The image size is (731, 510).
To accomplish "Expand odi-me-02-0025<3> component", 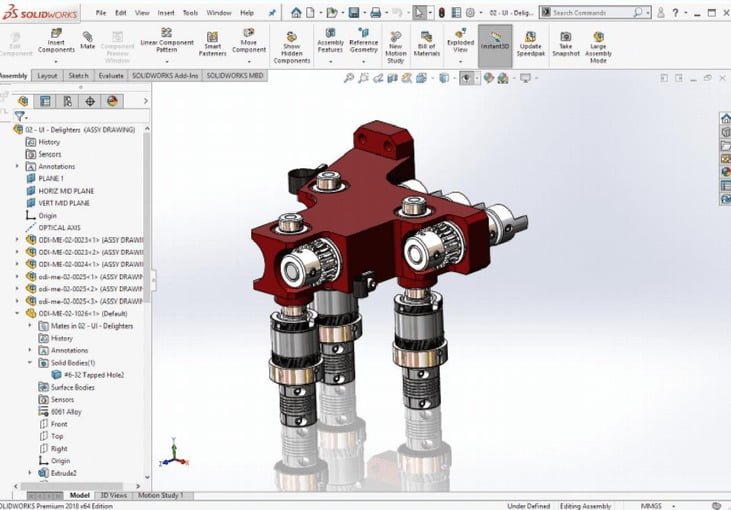I will pyautogui.click(x=17, y=301).
